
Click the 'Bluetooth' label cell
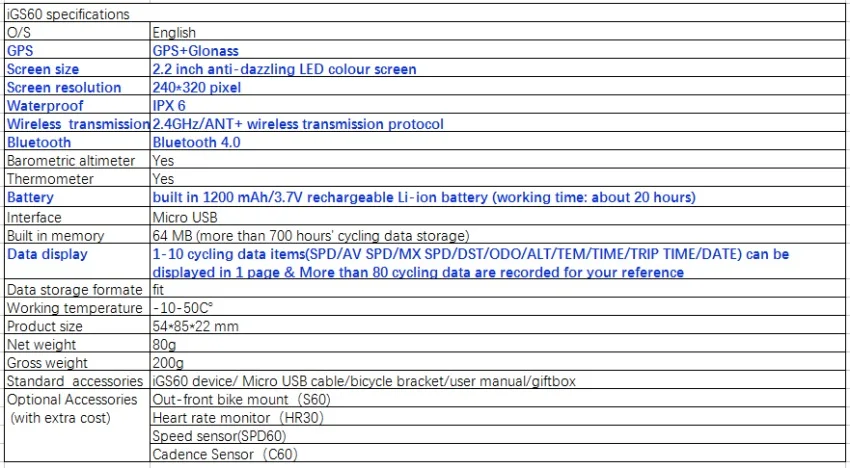78,142
